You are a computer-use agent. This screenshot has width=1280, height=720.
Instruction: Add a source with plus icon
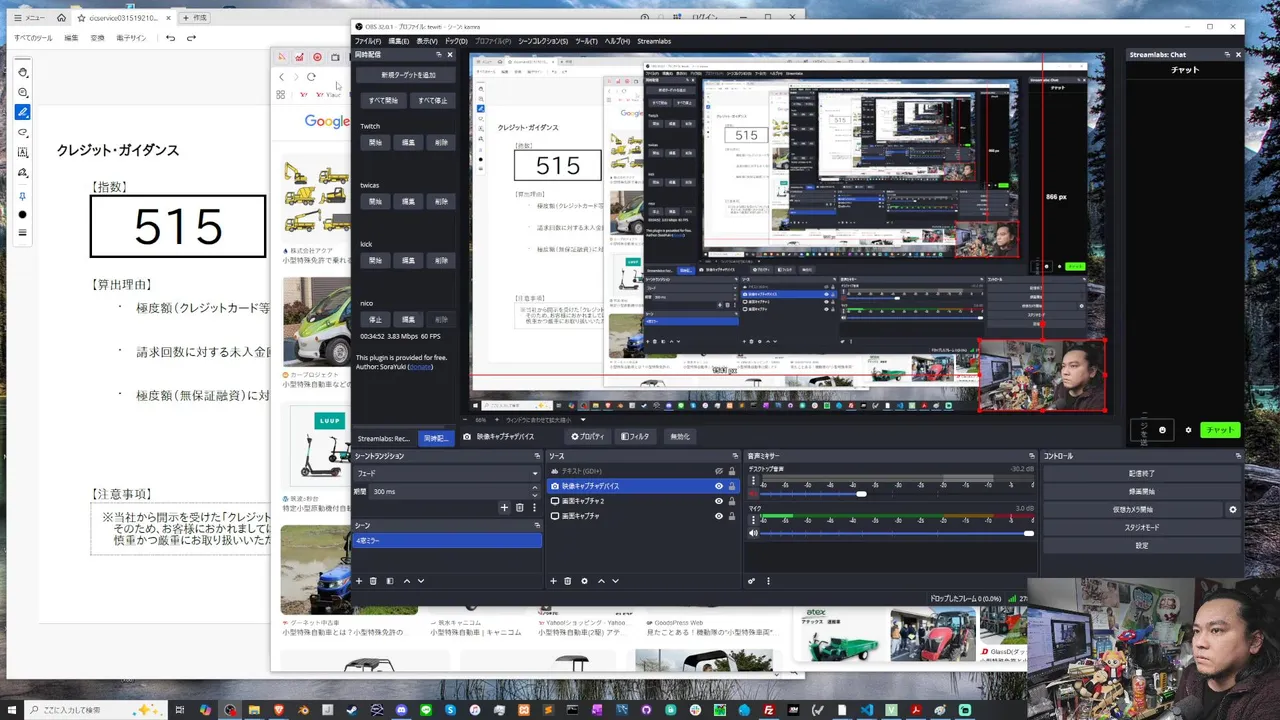(x=553, y=581)
